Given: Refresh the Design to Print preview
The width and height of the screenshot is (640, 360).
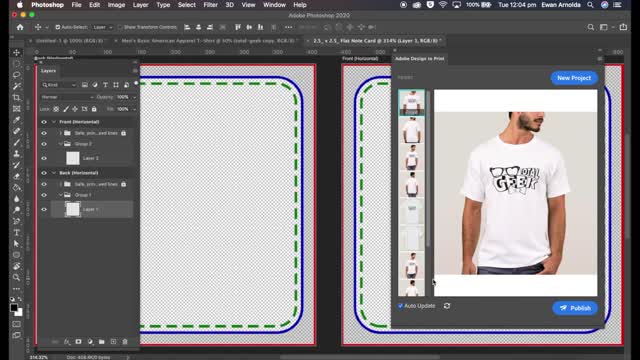Looking at the screenshot, I should [x=447, y=306].
